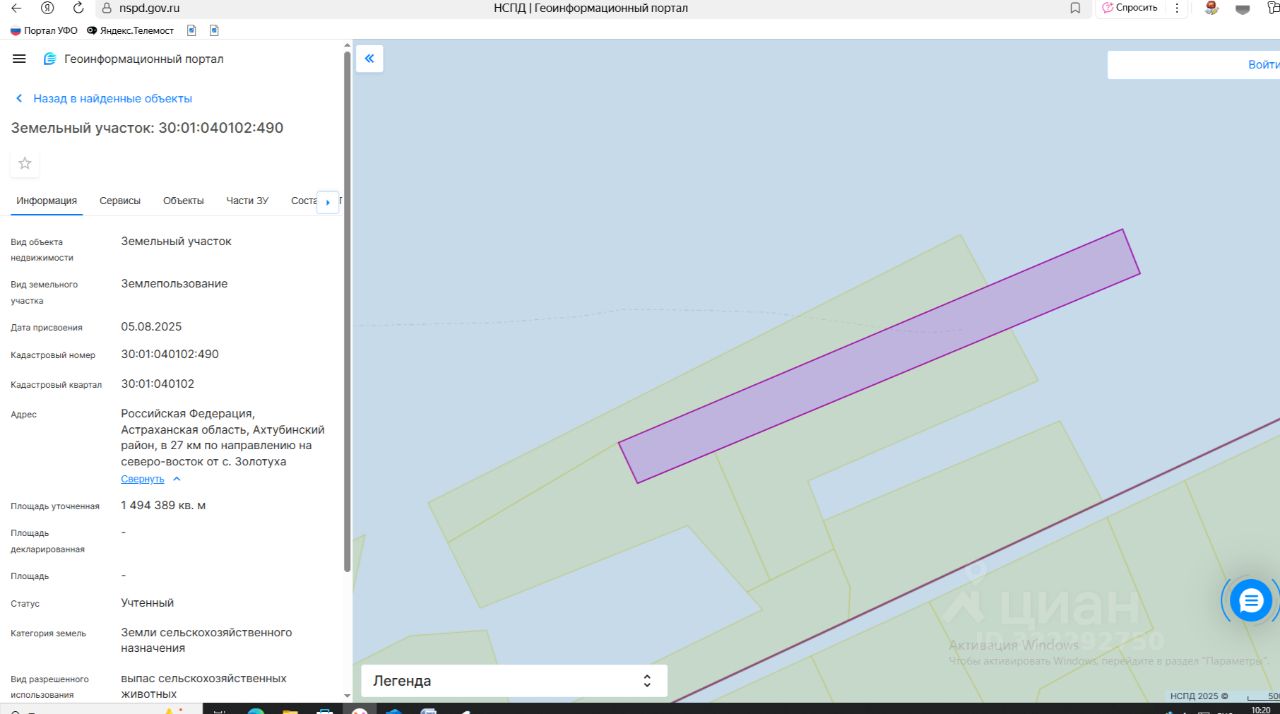Expand the Легенда dropdown
1280x714 pixels.
[x=514, y=681]
